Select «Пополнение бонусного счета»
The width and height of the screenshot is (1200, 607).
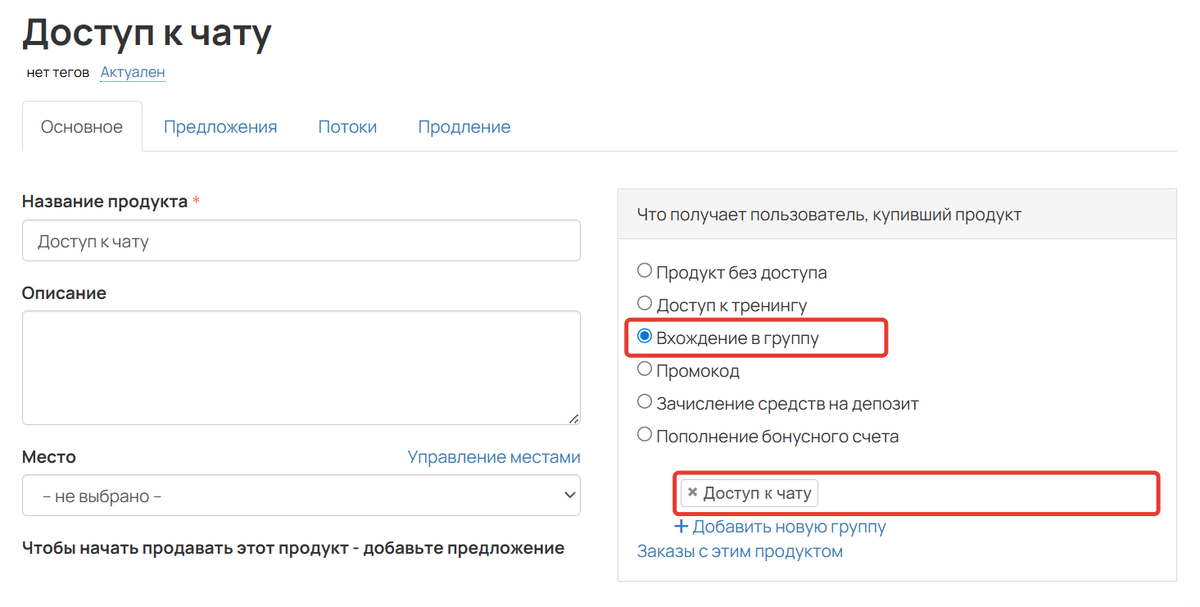click(x=644, y=435)
